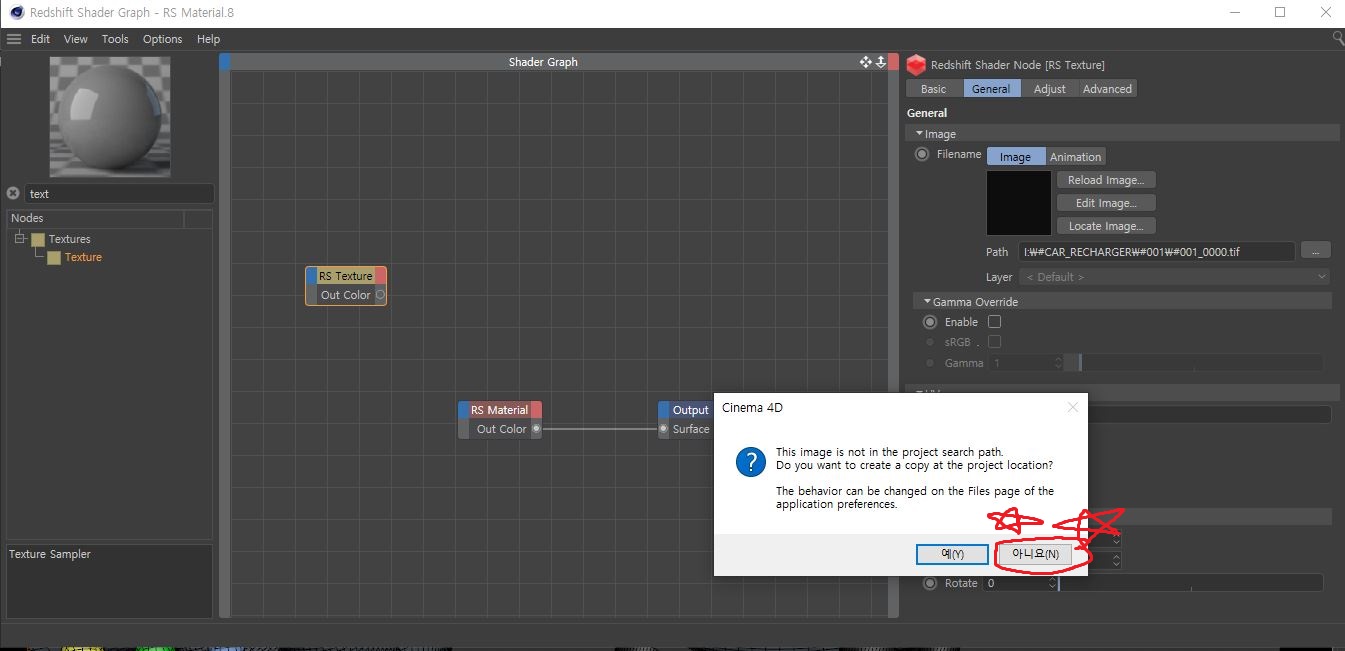1345x651 pixels.
Task: Switch to the Advanced tab
Action: (x=1107, y=89)
